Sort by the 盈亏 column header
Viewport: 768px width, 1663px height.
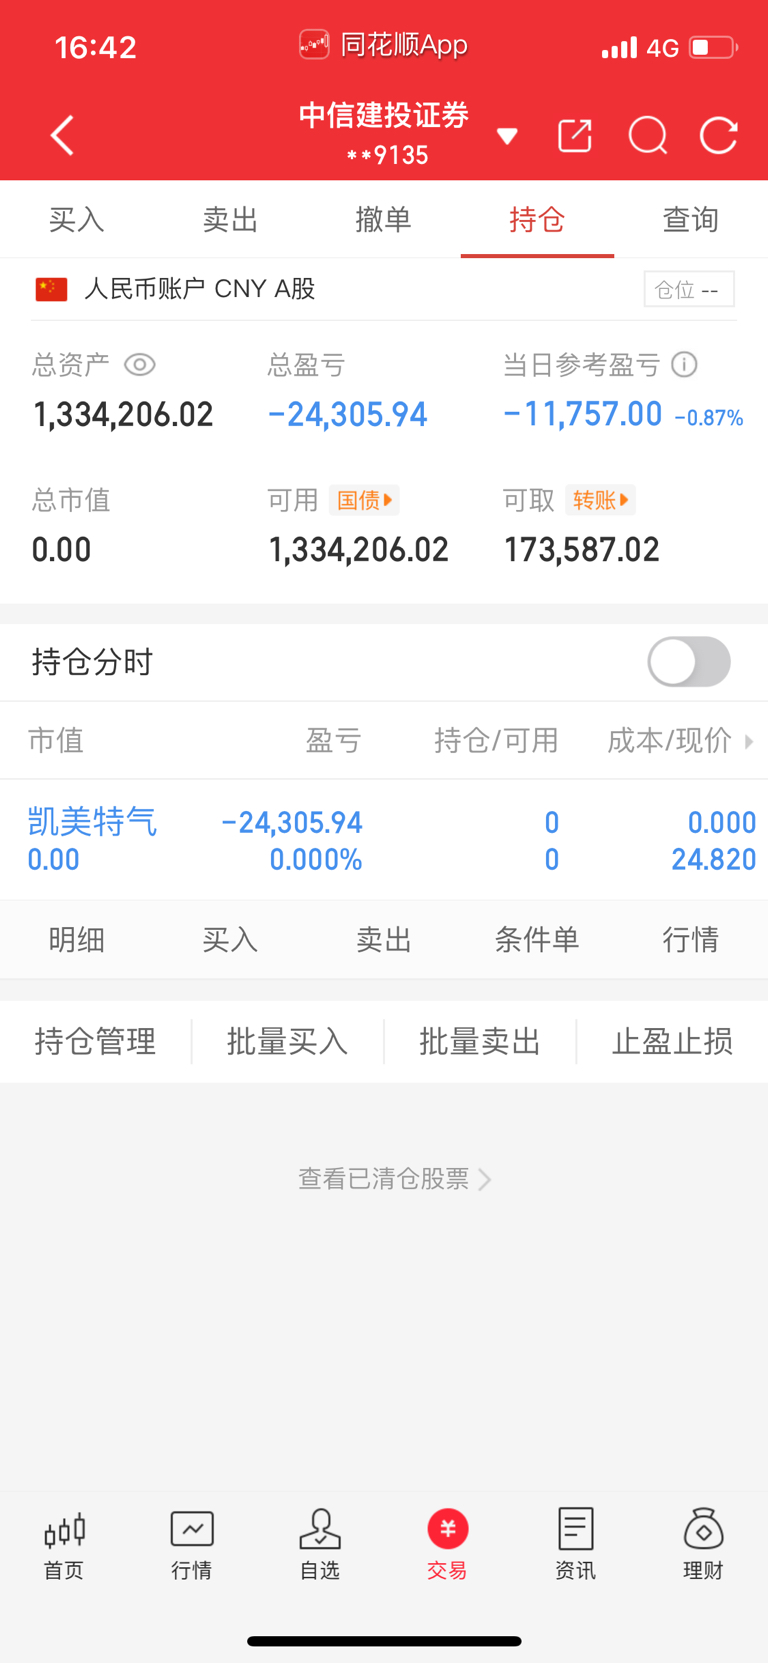[x=333, y=741]
